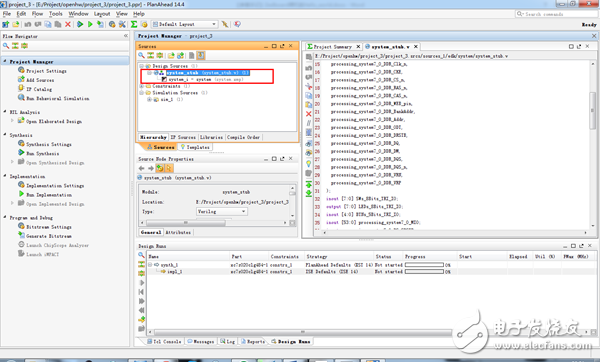
Task: Expand the Constraints tree node
Action: click(x=142, y=86)
